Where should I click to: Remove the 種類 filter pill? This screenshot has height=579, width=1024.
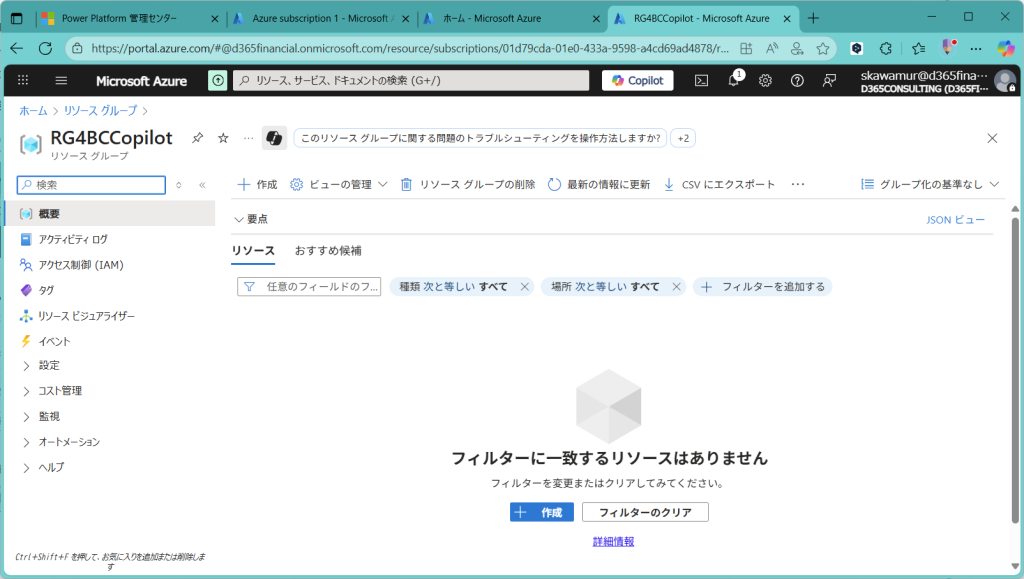point(524,287)
